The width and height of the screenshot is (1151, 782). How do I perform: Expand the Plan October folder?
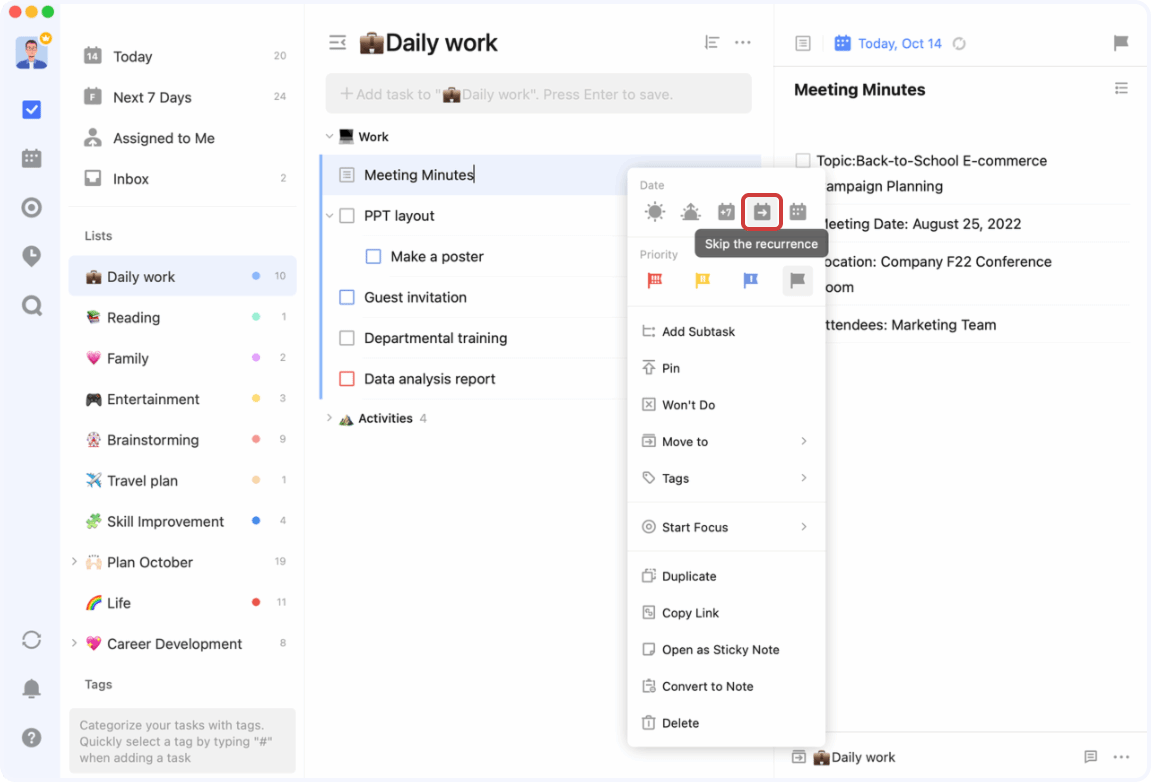click(x=74, y=562)
